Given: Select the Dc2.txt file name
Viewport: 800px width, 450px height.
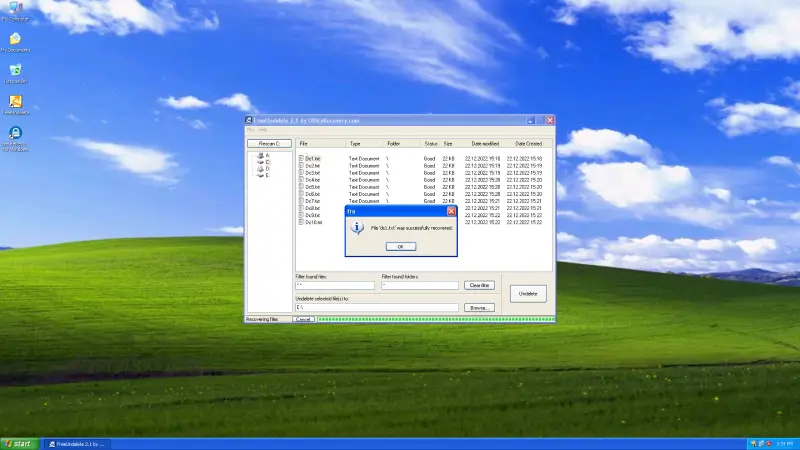Looking at the screenshot, I should click(x=313, y=166).
